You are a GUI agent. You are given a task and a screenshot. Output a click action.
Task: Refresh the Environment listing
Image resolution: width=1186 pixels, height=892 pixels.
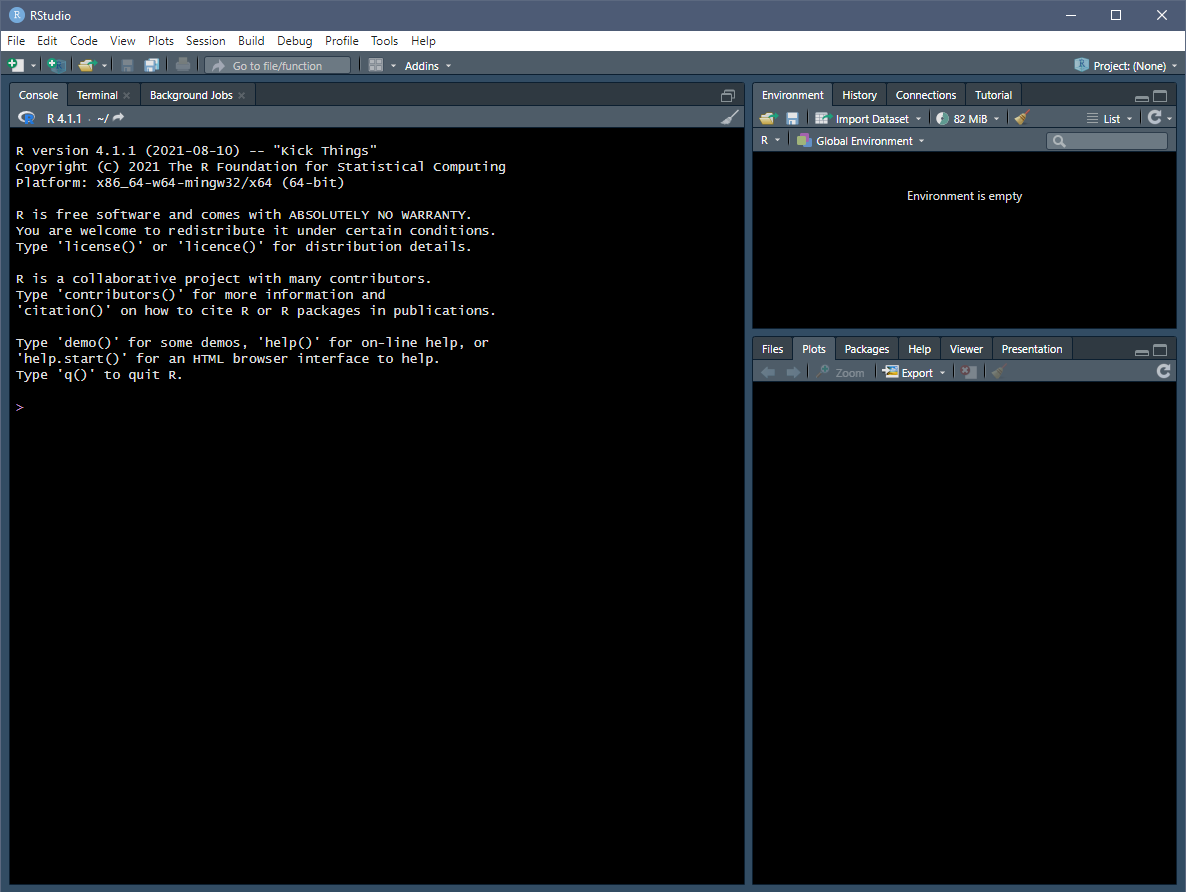[1157, 117]
